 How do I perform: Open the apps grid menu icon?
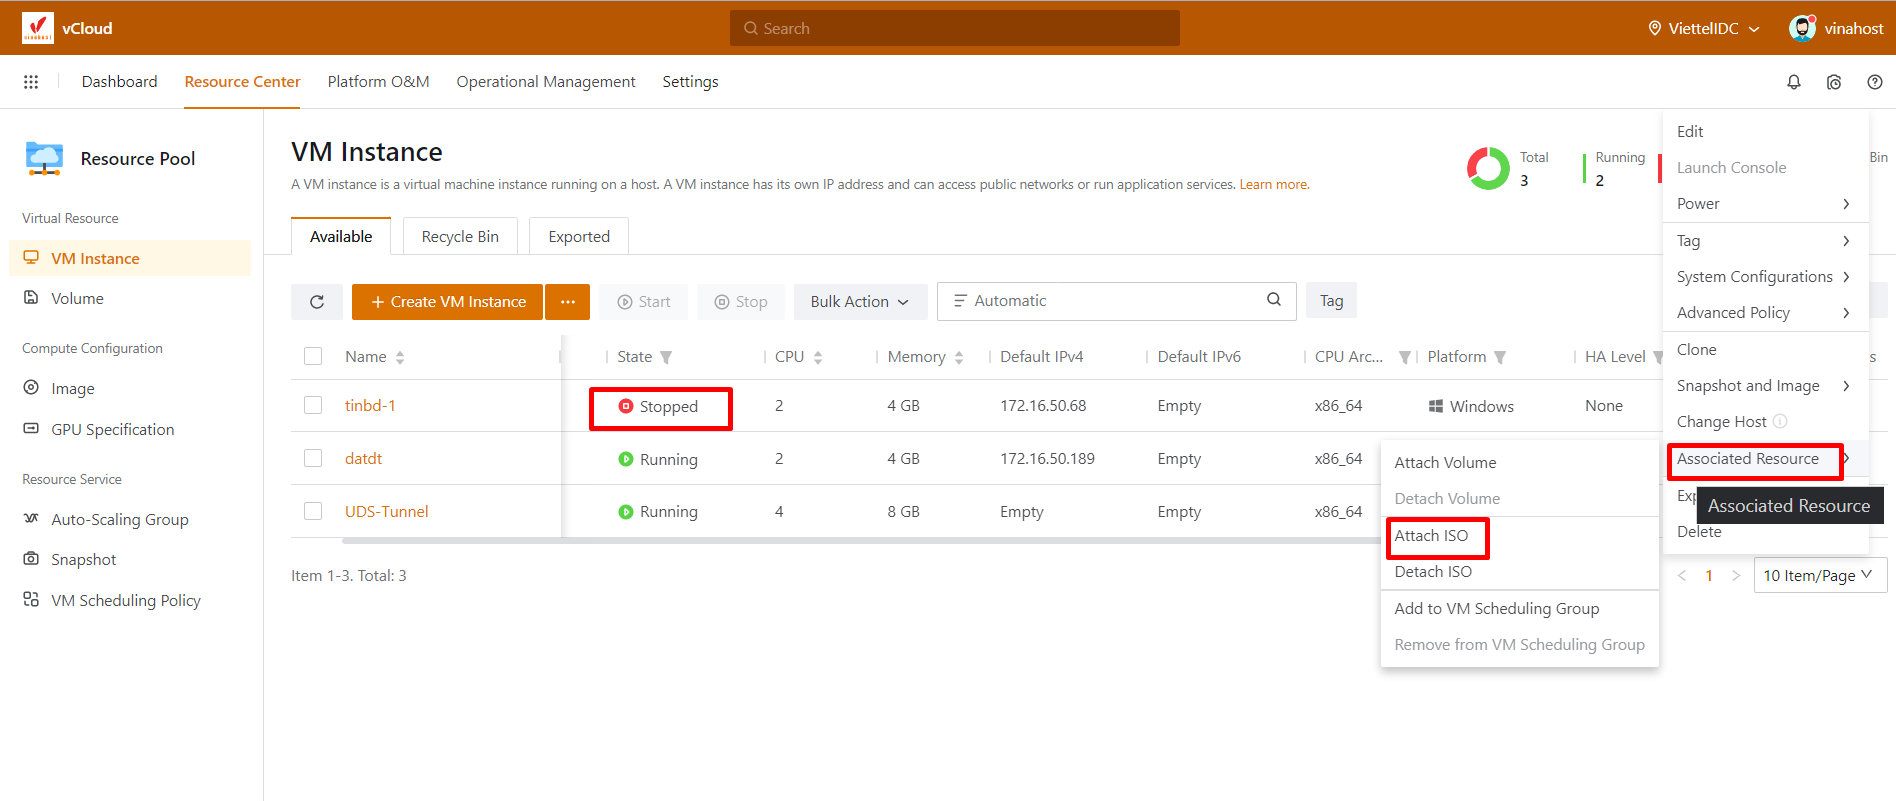pos(31,82)
